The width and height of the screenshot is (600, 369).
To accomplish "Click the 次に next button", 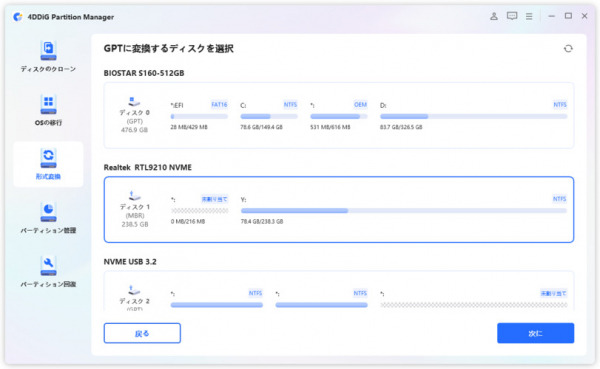I will (x=535, y=333).
